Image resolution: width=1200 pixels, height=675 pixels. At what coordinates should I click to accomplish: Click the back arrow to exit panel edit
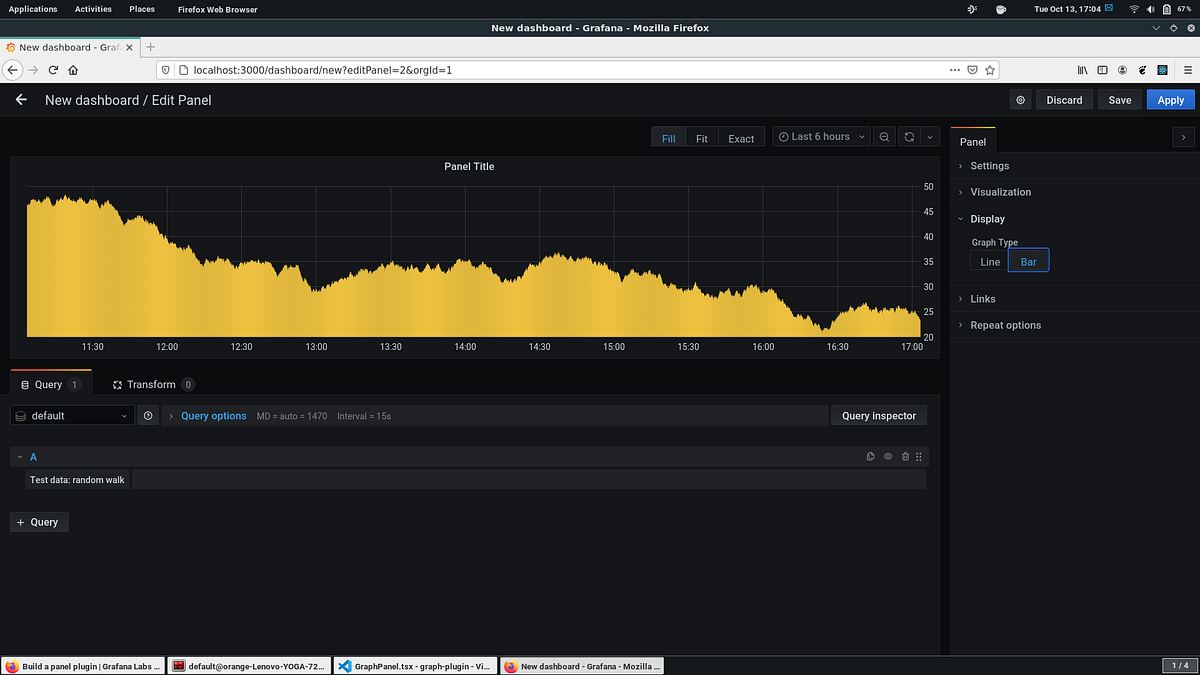20,100
